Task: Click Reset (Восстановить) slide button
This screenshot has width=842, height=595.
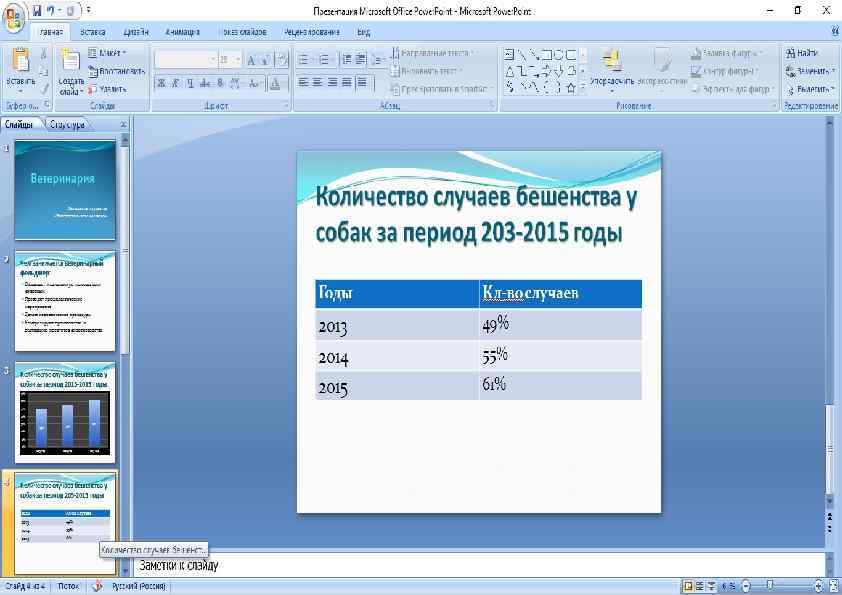Action: pyautogui.click(x=117, y=71)
